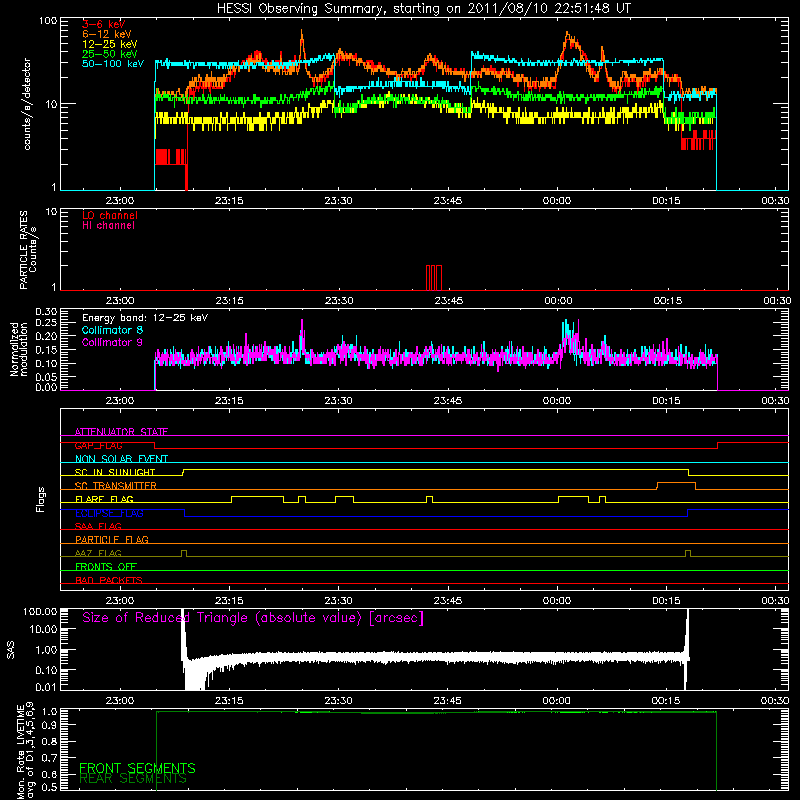Select the ATTENUATOR_STATE flag label
Viewport: 800px width, 800px height.
coord(121,432)
